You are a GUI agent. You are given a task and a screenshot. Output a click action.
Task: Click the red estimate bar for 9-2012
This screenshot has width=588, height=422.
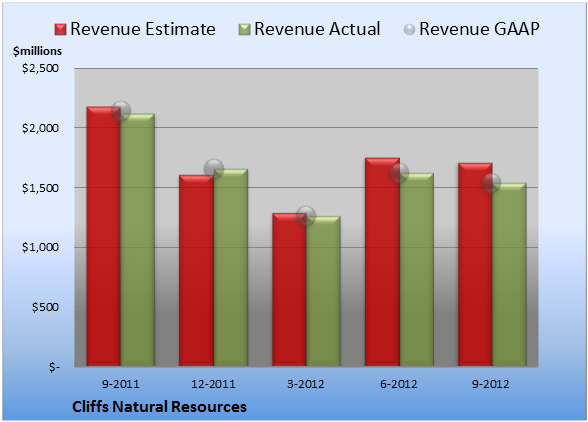coord(475,264)
